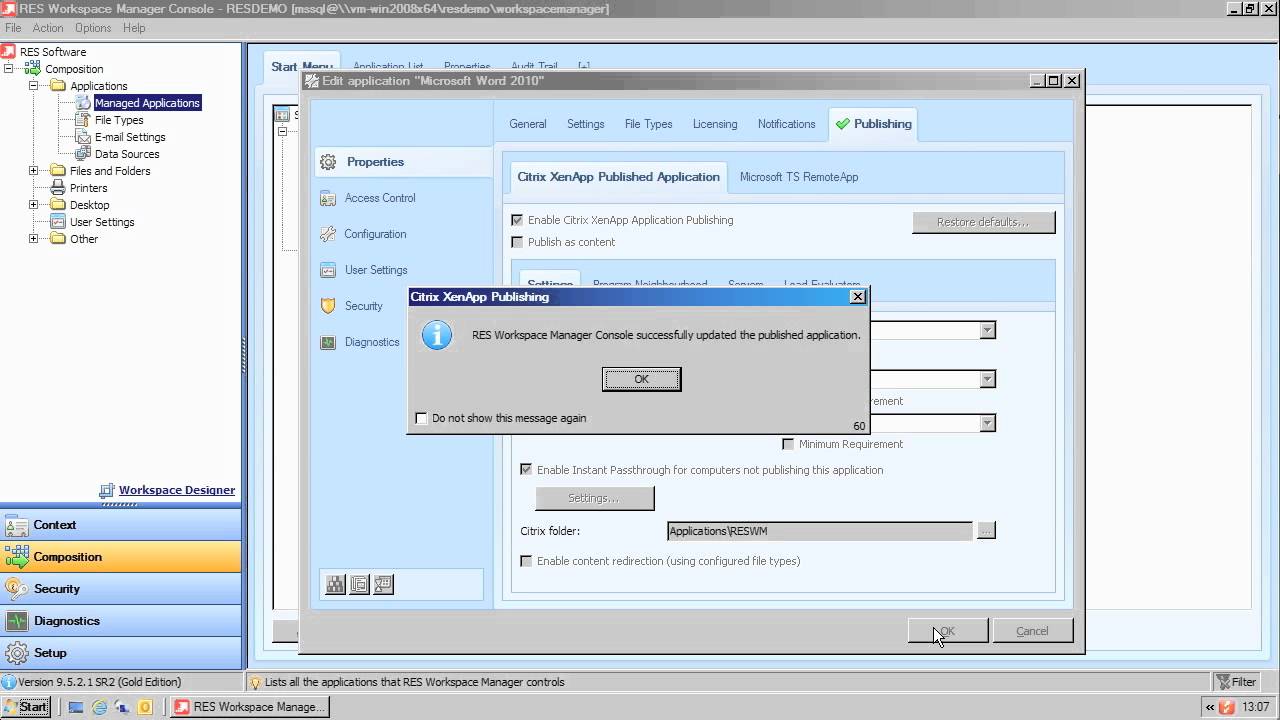Click the Configuration wrench icon

[x=328, y=234]
